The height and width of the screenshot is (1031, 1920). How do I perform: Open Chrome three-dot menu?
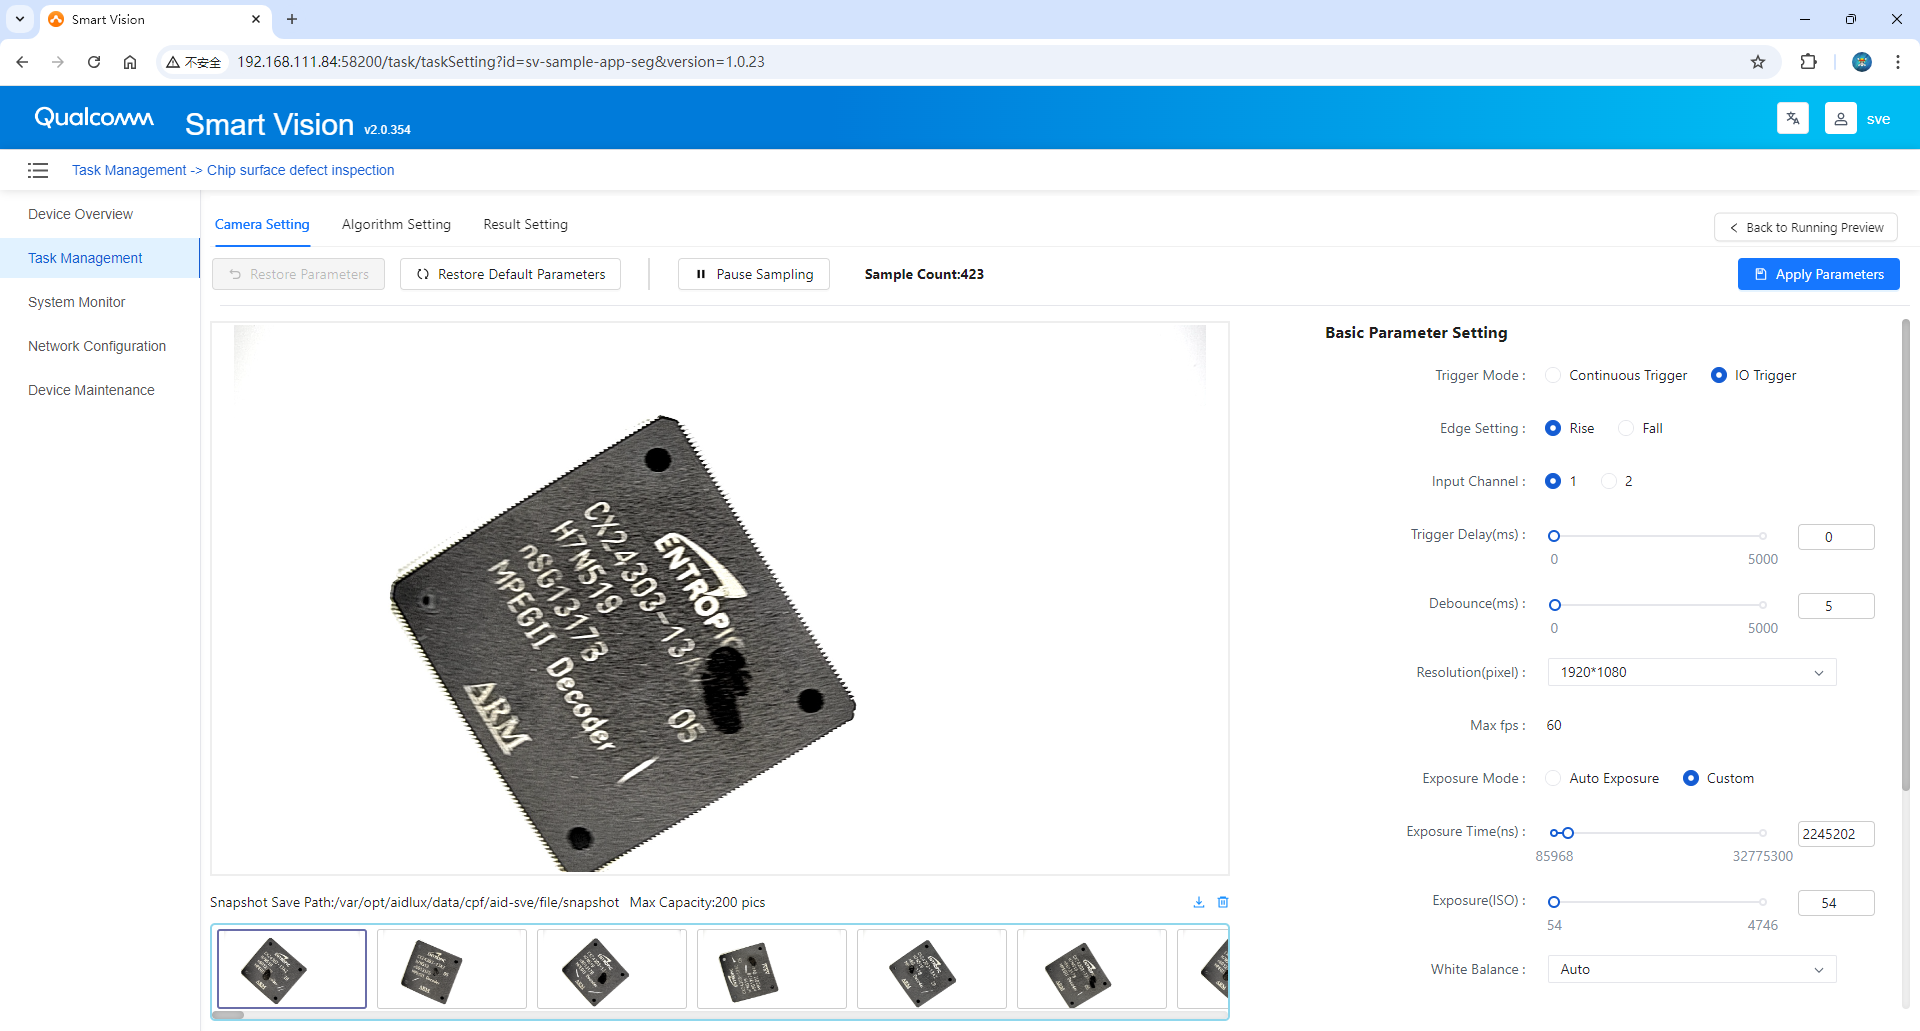(x=1898, y=62)
